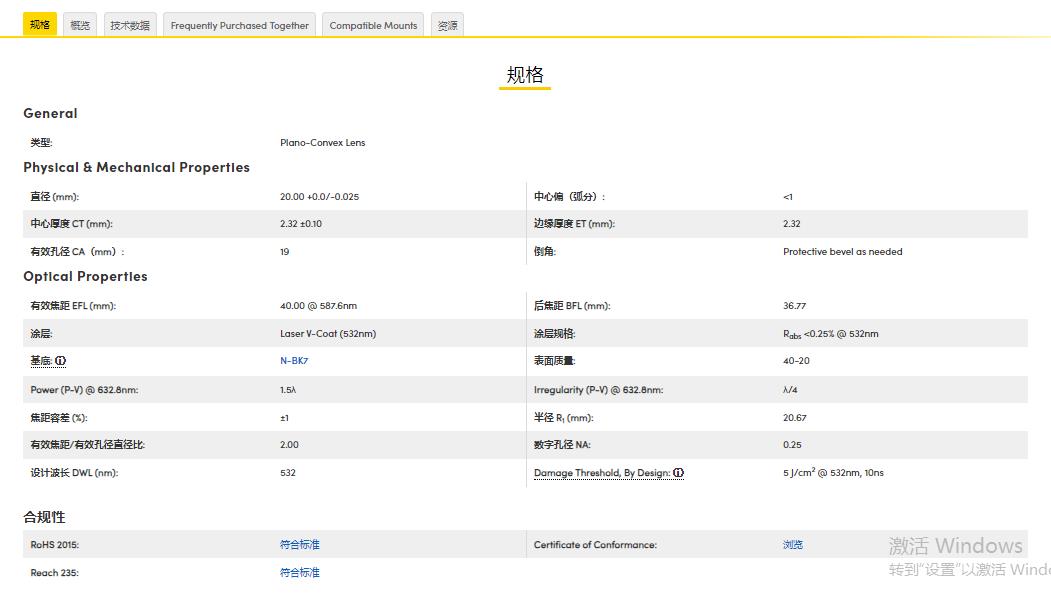This screenshot has width=1051, height=594.
Task: Open the N-BK7 substrate link
Action: coord(294,361)
